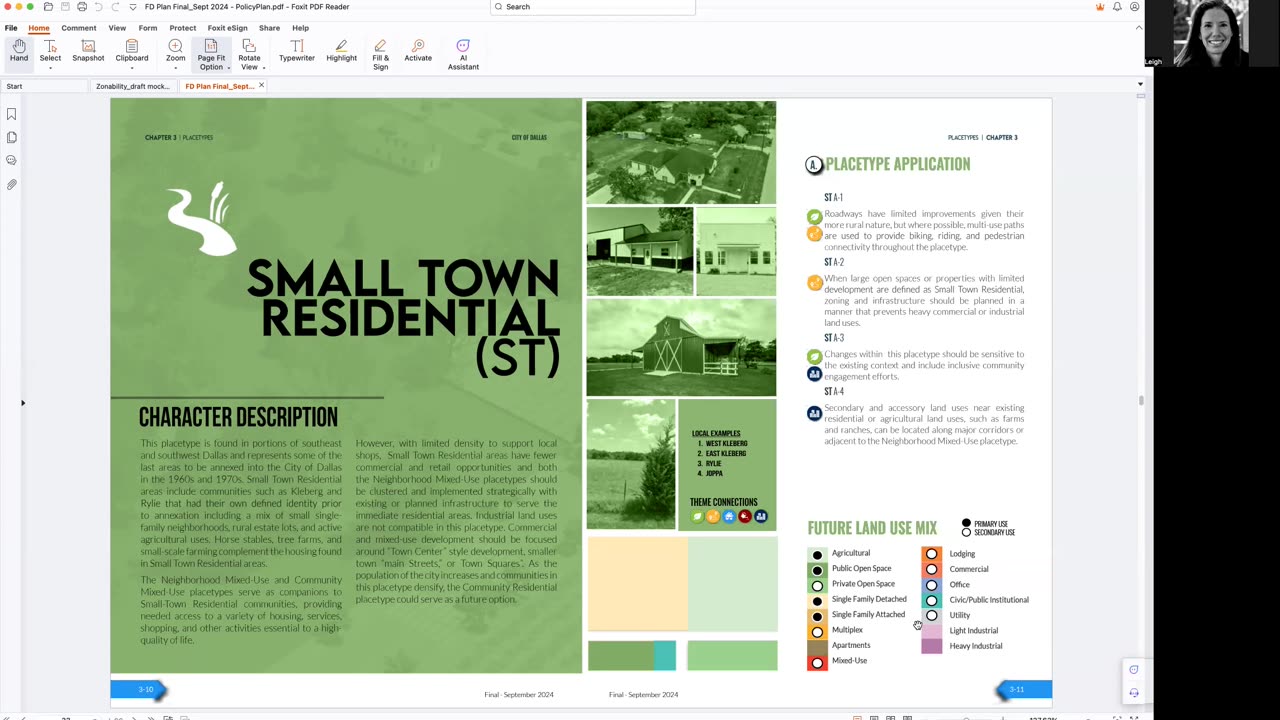Viewport: 1280px width, 720px height.
Task: Open the notifications bell
Action: pos(1117,7)
